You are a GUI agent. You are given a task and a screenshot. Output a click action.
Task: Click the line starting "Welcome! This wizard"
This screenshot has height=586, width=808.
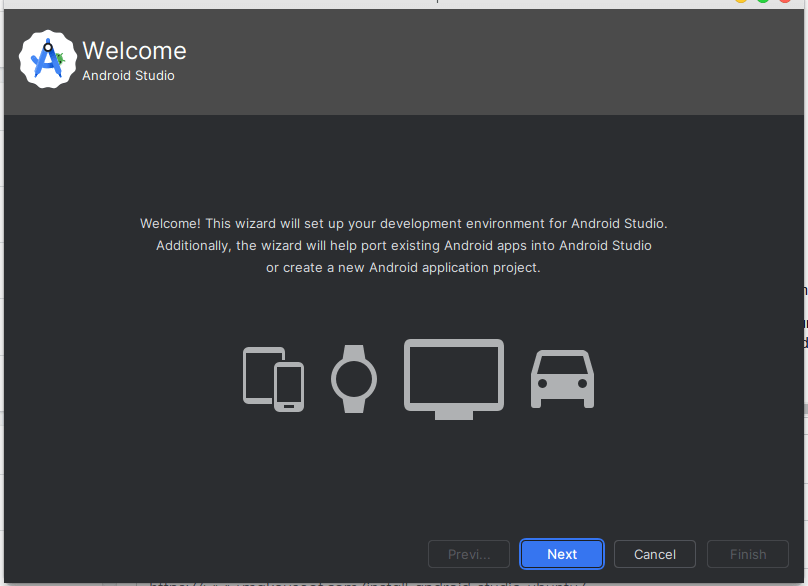click(403, 224)
